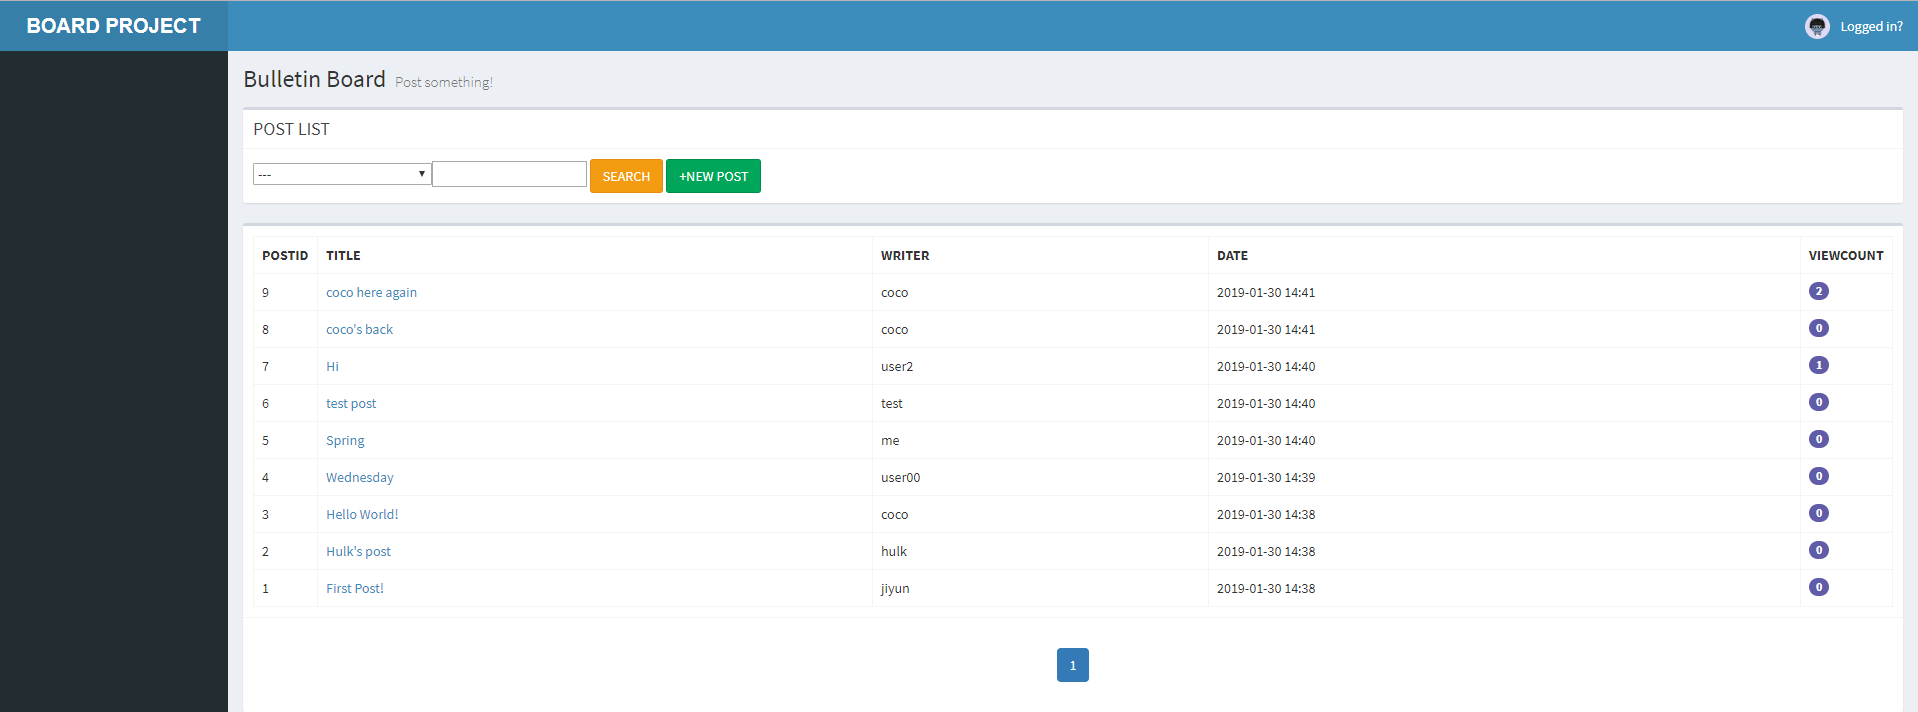This screenshot has height=712, width=1918.
Task: Click view count badge of 'Spring' row
Action: (x=1819, y=439)
